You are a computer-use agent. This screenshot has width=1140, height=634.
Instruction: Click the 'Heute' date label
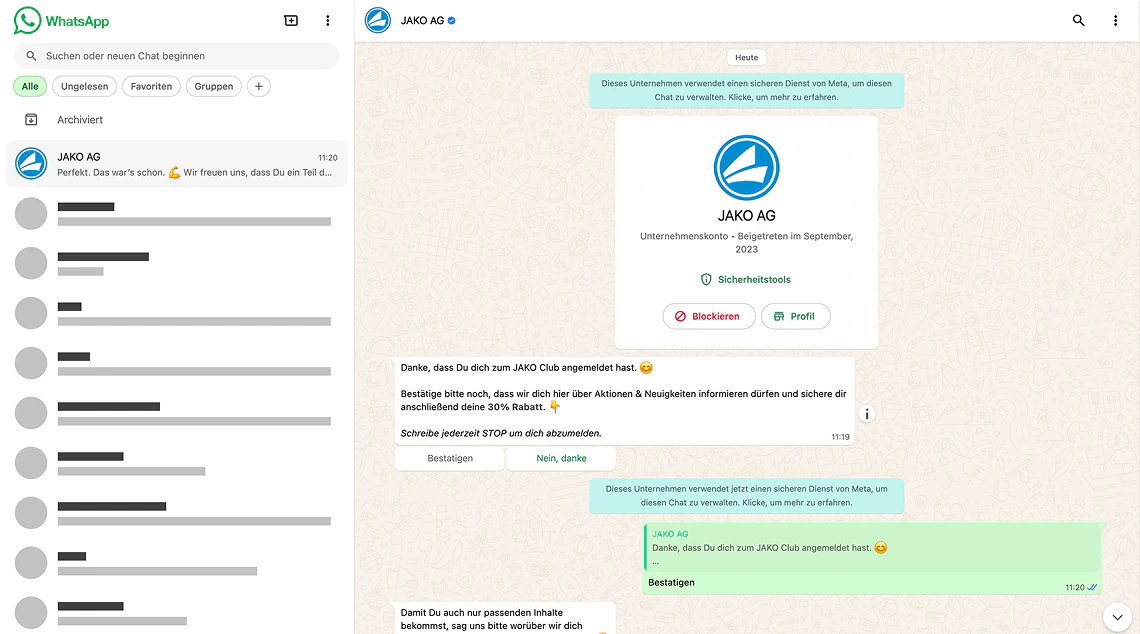pyautogui.click(x=747, y=57)
